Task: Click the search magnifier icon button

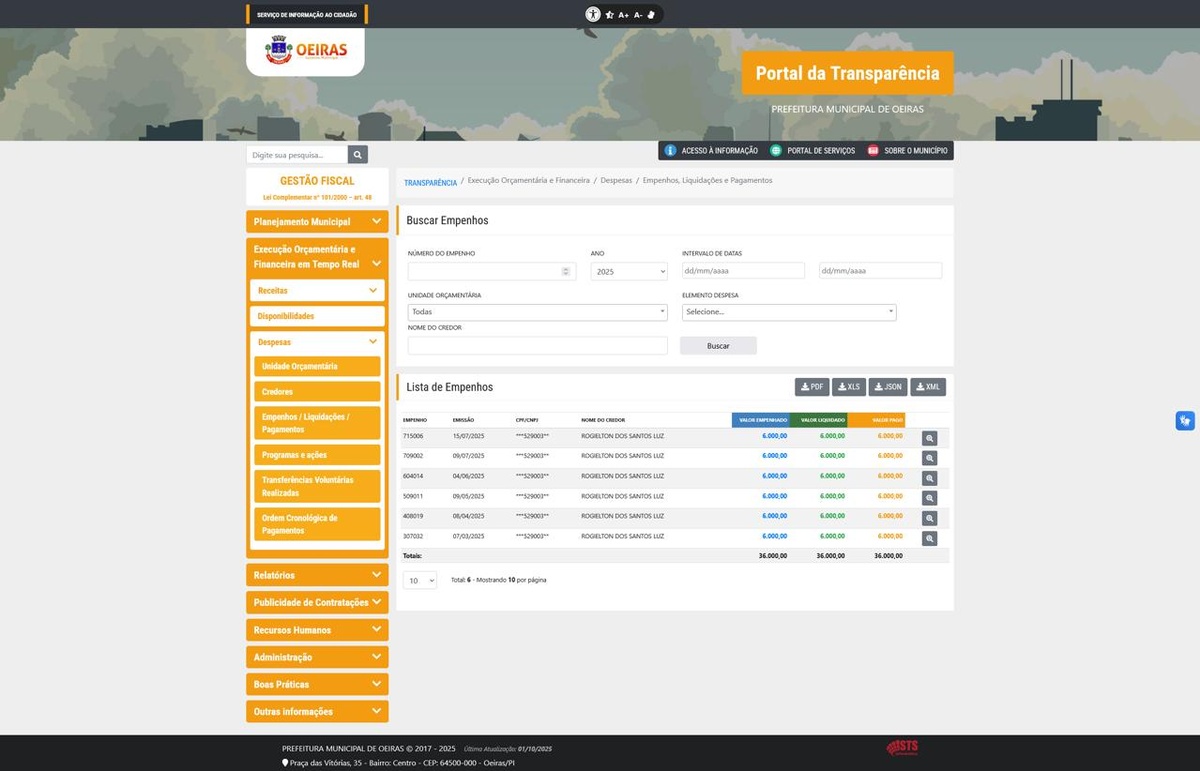Action: (358, 155)
